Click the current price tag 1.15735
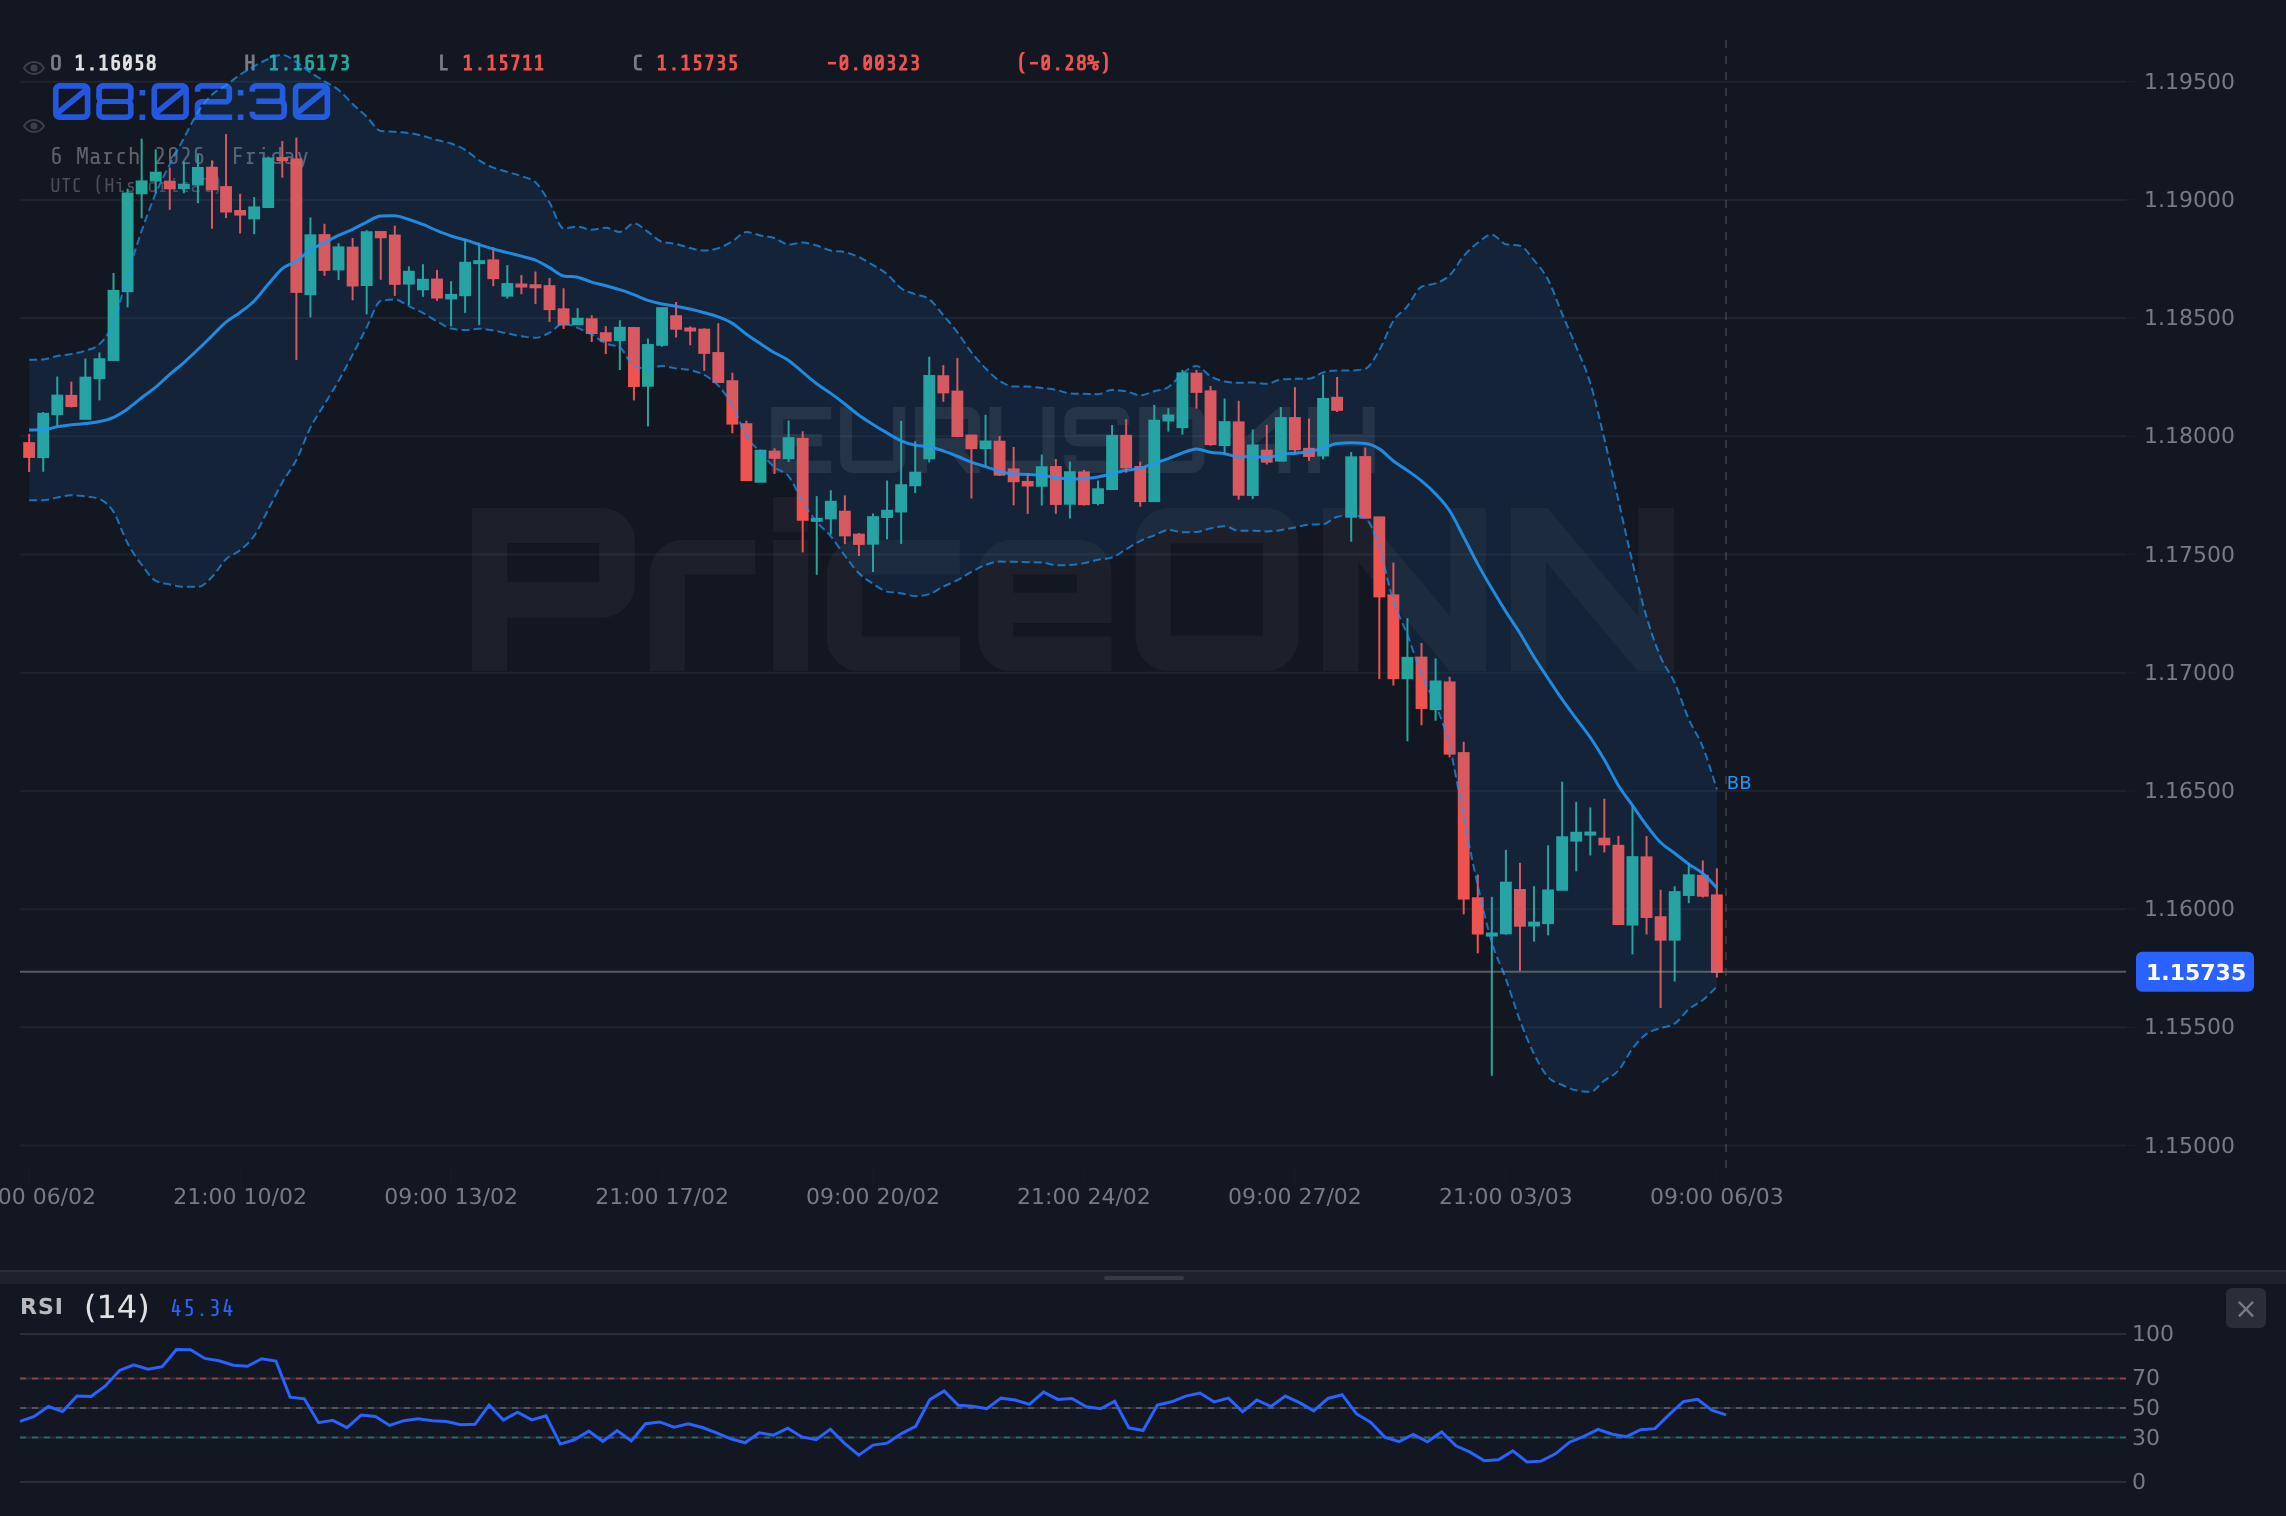 [2195, 972]
